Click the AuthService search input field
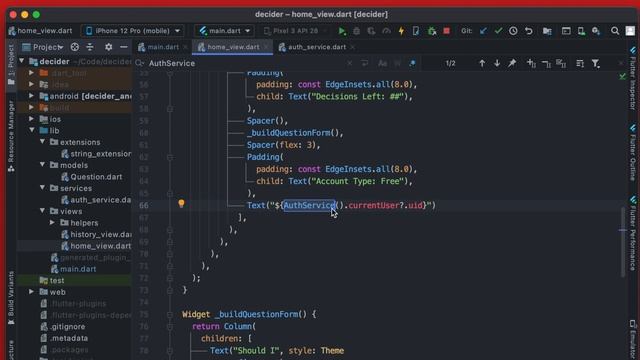Viewport: 640px width, 360px height. 245,63
